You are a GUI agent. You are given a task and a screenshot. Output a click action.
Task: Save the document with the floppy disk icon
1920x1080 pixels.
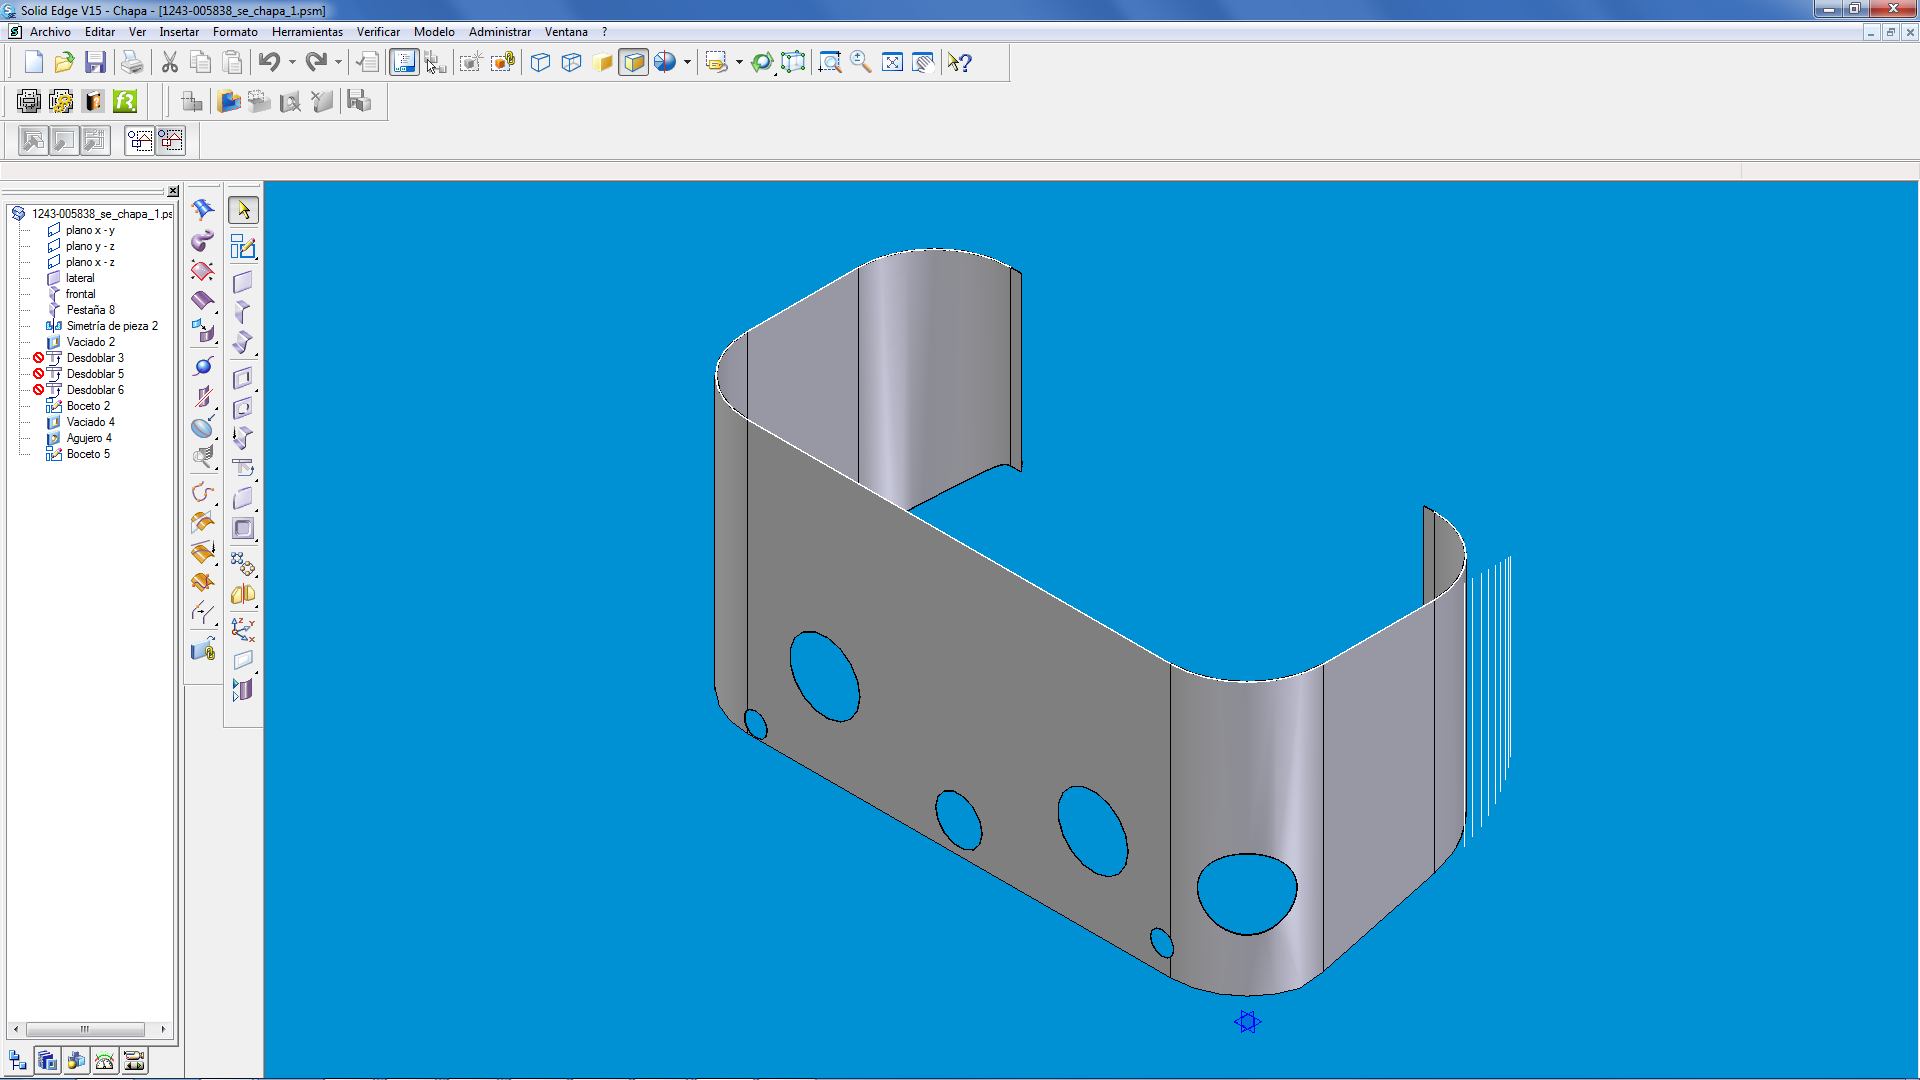[x=95, y=62]
